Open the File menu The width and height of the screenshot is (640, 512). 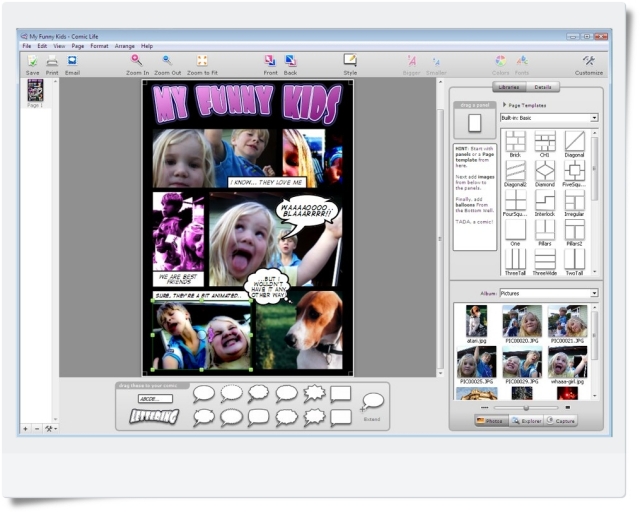(x=27, y=46)
